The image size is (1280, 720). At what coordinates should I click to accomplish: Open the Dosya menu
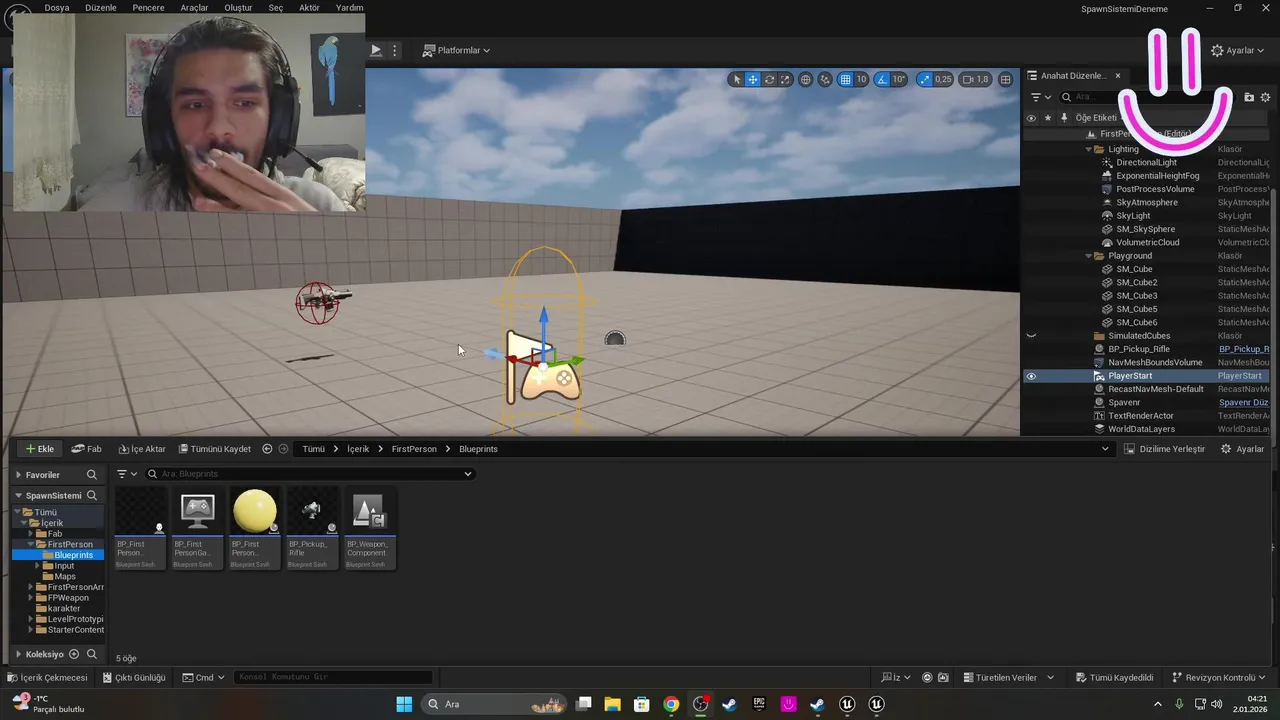pos(57,7)
